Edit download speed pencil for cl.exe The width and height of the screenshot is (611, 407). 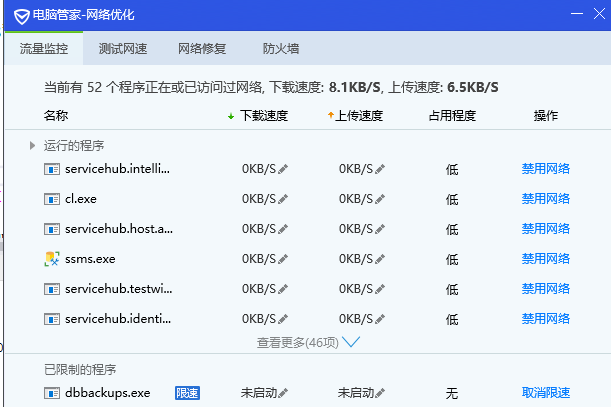283,199
